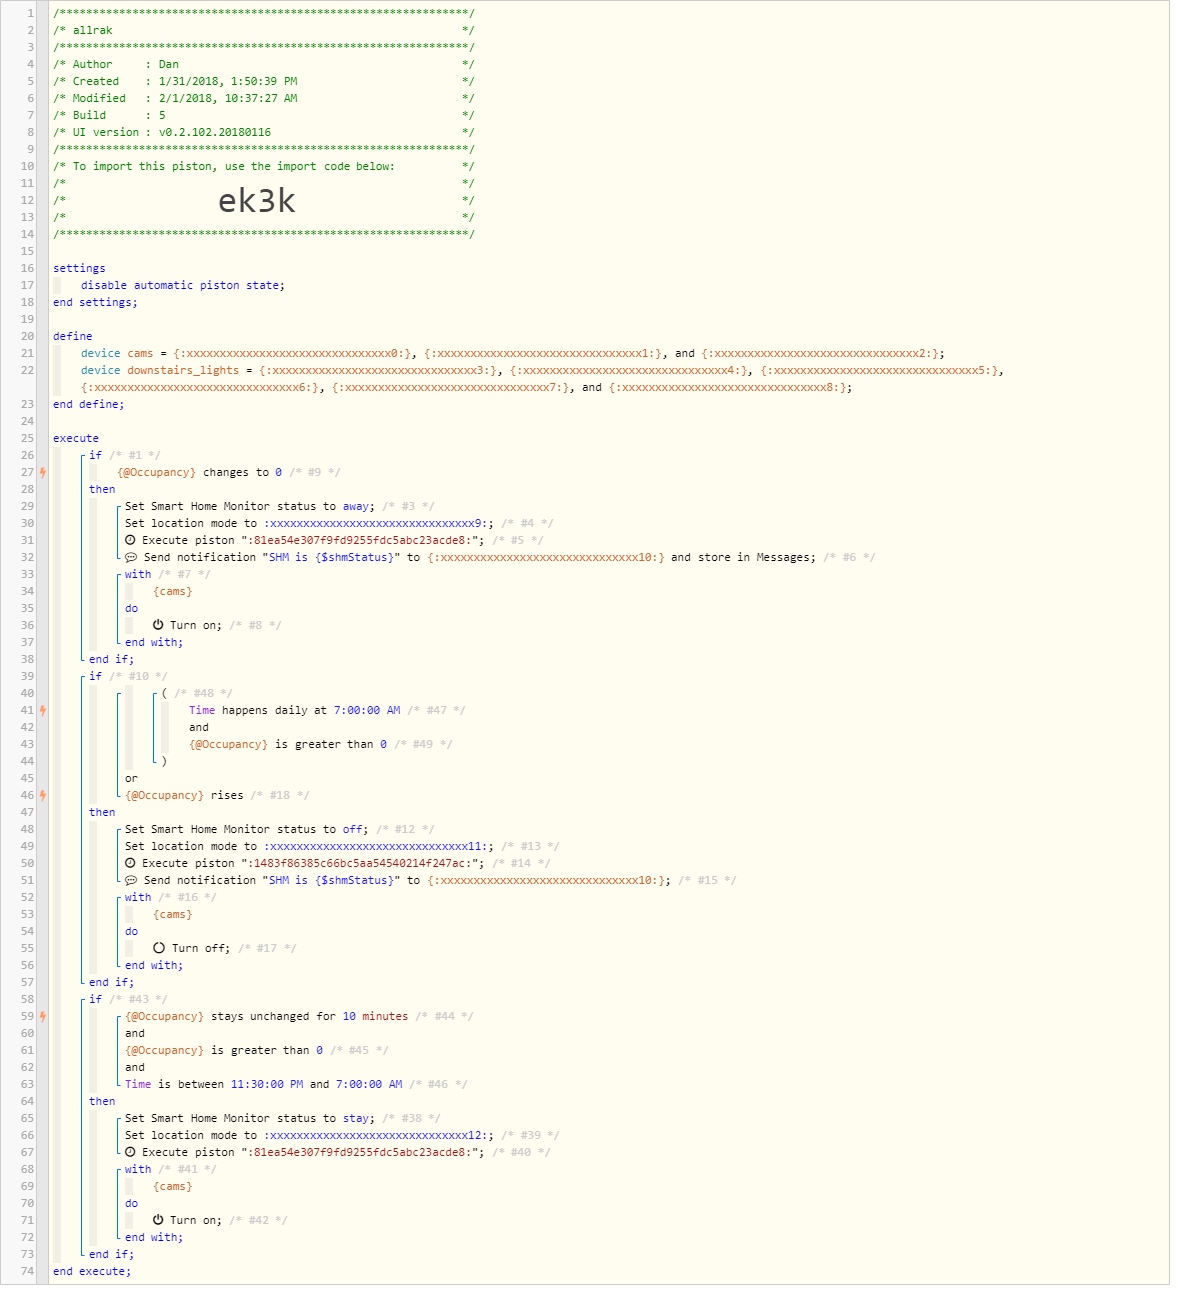Click 'end settings;' on line 18
Screen dimensions: 1178x1293
click(95, 302)
